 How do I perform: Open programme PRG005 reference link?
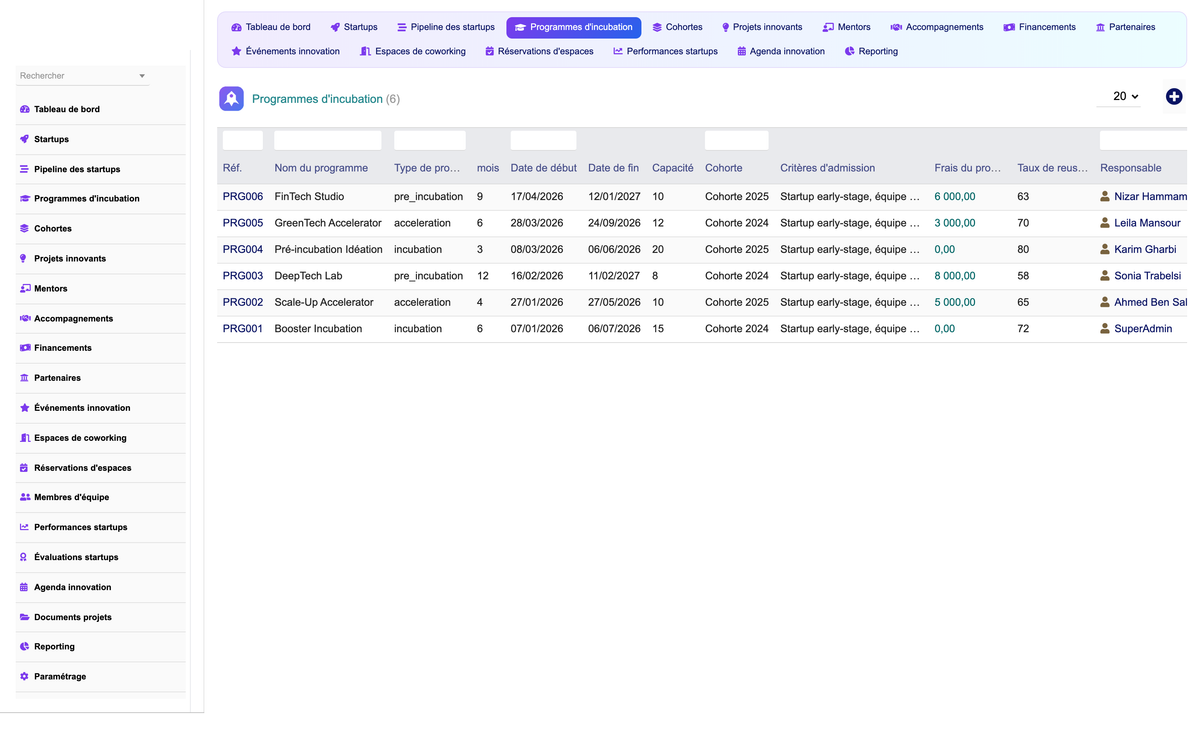(x=243, y=223)
